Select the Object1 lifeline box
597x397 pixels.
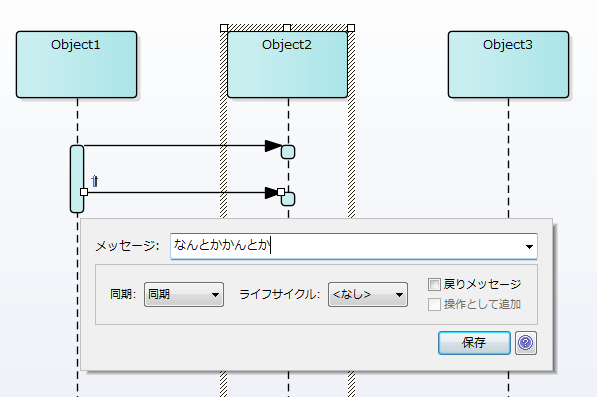pos(77,64)
